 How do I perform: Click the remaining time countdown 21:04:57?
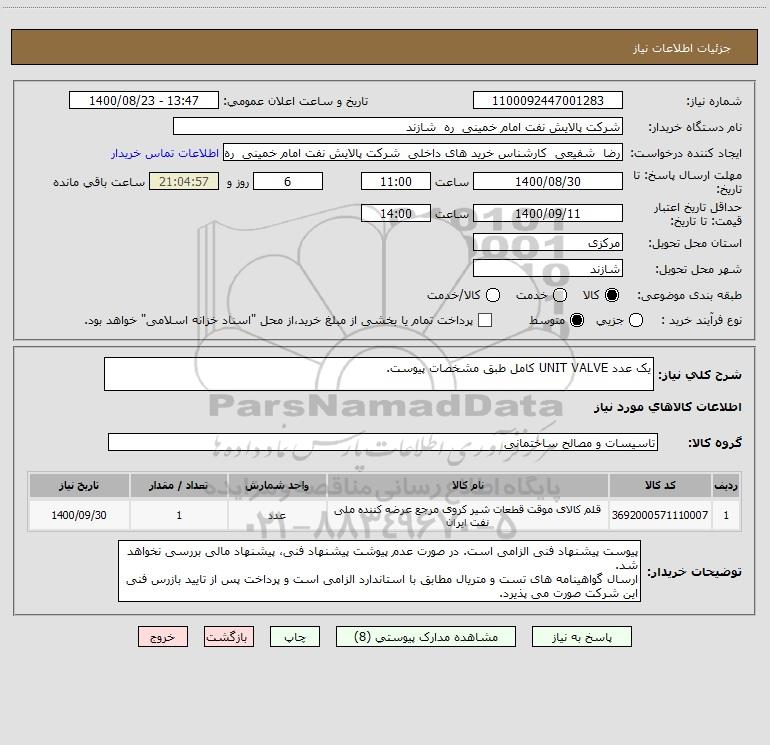click(184, 181)
